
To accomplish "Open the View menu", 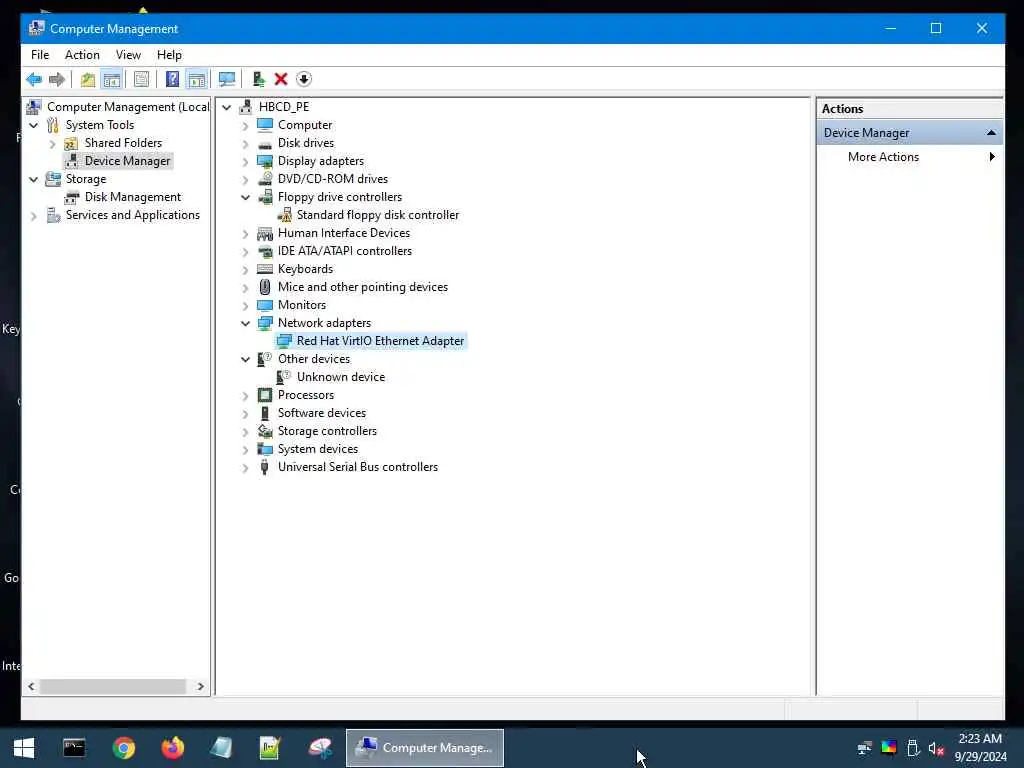I will (x=128, y=55).
